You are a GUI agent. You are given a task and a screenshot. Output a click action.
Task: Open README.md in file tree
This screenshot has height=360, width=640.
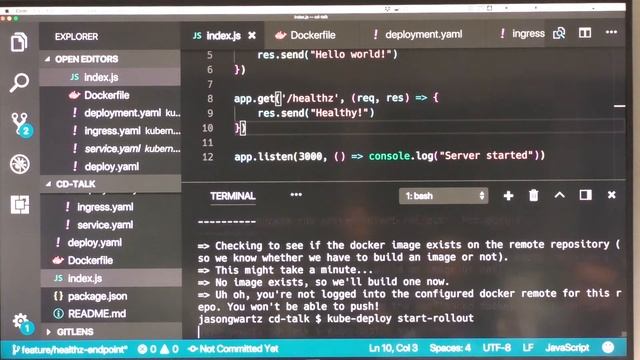(110, 314)
